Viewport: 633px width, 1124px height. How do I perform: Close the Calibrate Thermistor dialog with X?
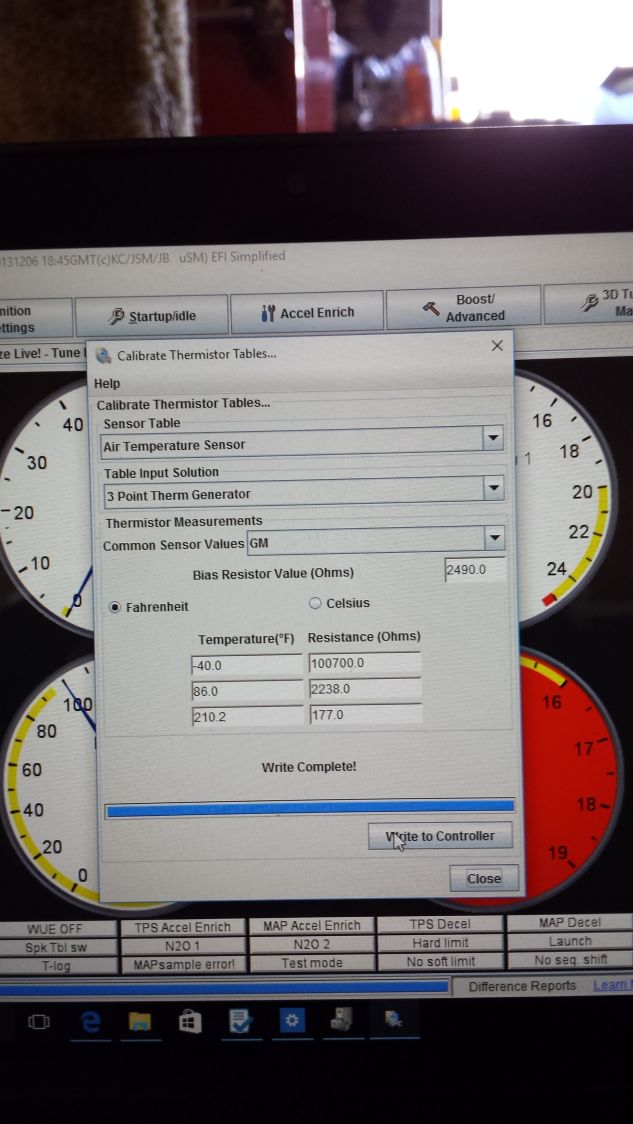(497, 346)
